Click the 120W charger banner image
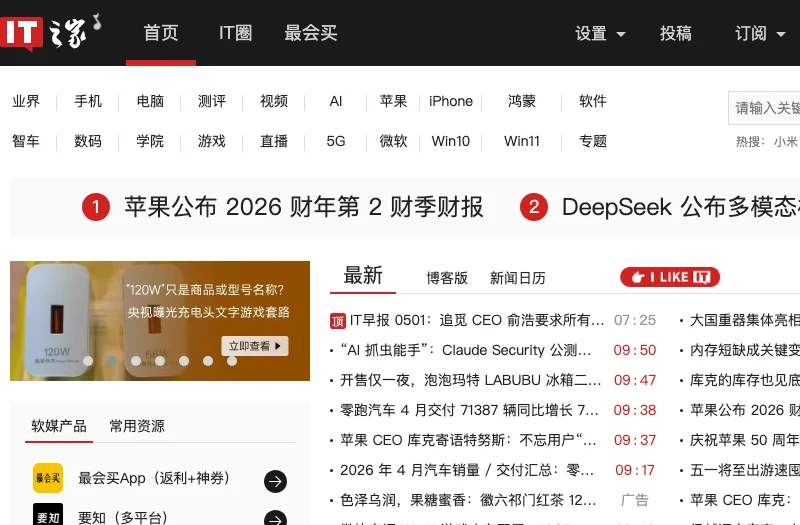This screenshot has width=800, height=525. [160, 321]
